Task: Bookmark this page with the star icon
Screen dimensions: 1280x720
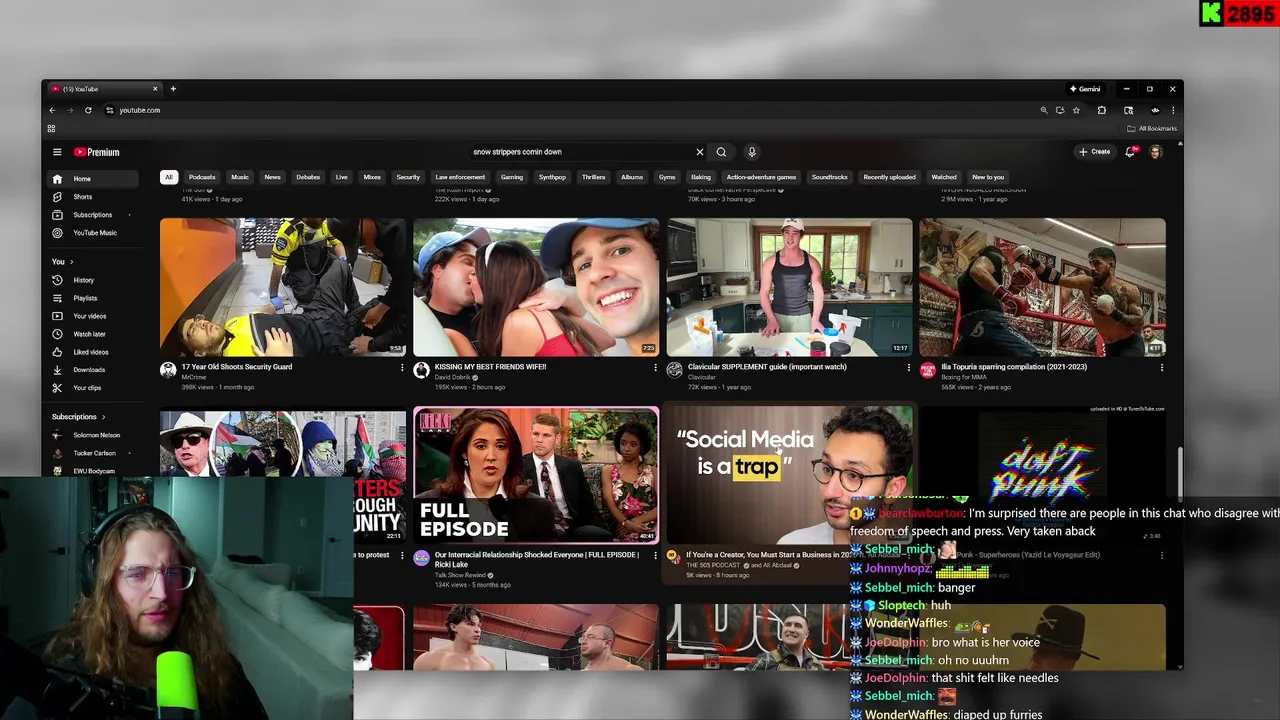Action: coord(1076,110)
